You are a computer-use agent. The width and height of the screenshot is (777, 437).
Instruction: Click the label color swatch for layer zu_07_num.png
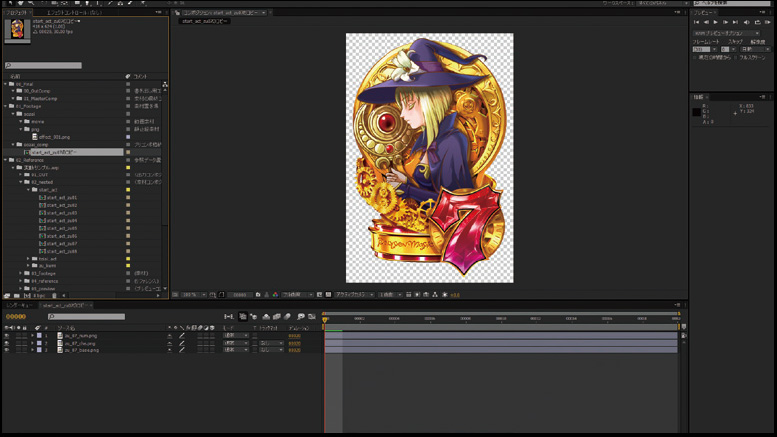click(x=39, y=335)
